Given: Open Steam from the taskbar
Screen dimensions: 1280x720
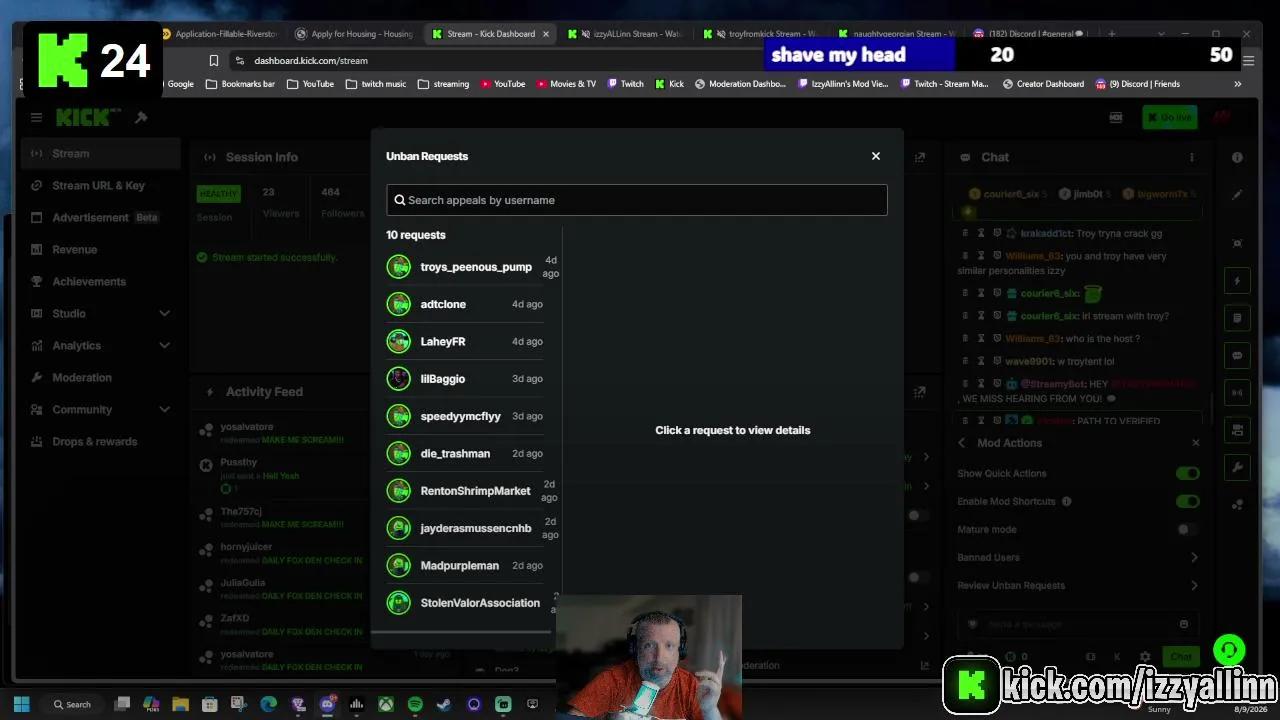Looking at the screenshot, I should click(x=444, y=704).
